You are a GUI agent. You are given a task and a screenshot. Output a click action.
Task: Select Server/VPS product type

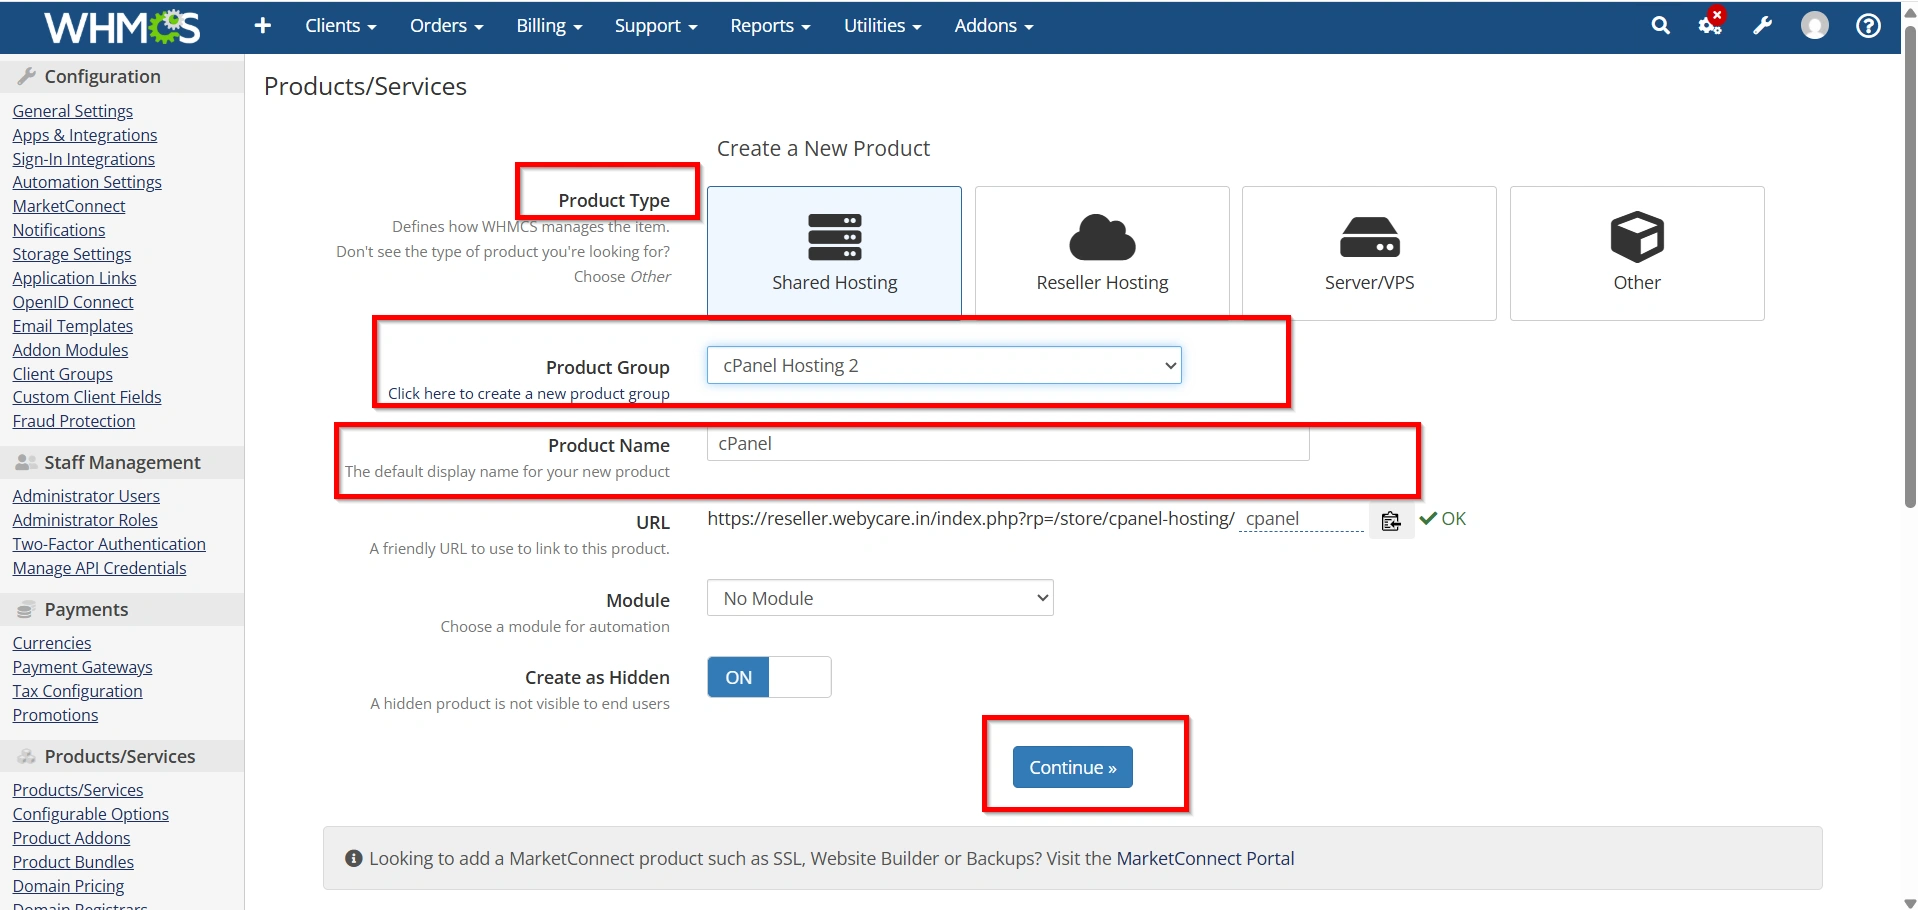pyautogui.click(x=1369, y=253)
